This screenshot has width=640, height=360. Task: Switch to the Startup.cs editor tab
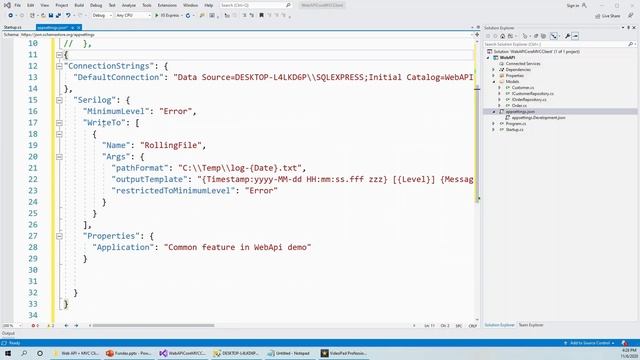coord(13,27)
